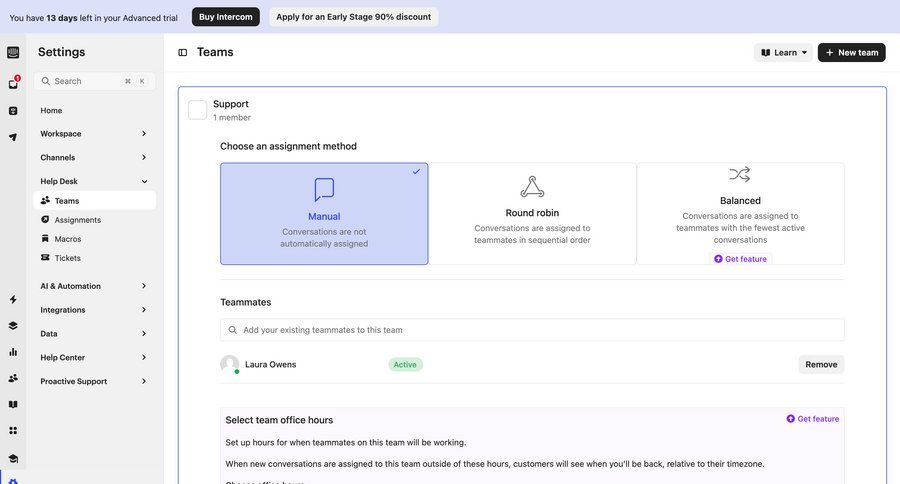900x484 pixels.
Task: Open Teams under Help Desk
Action: [x=94, y=200]
